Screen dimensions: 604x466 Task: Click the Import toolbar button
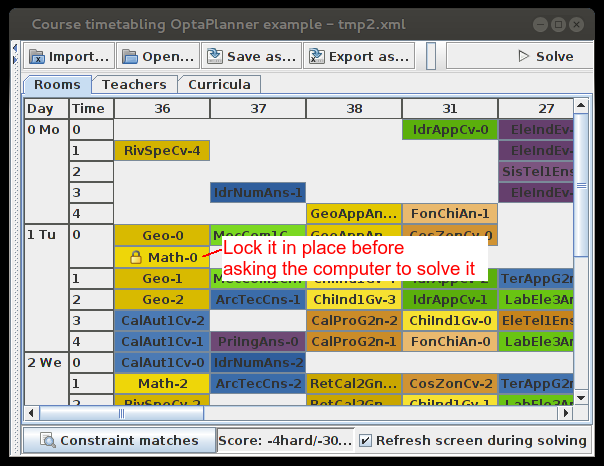point(68,56)
